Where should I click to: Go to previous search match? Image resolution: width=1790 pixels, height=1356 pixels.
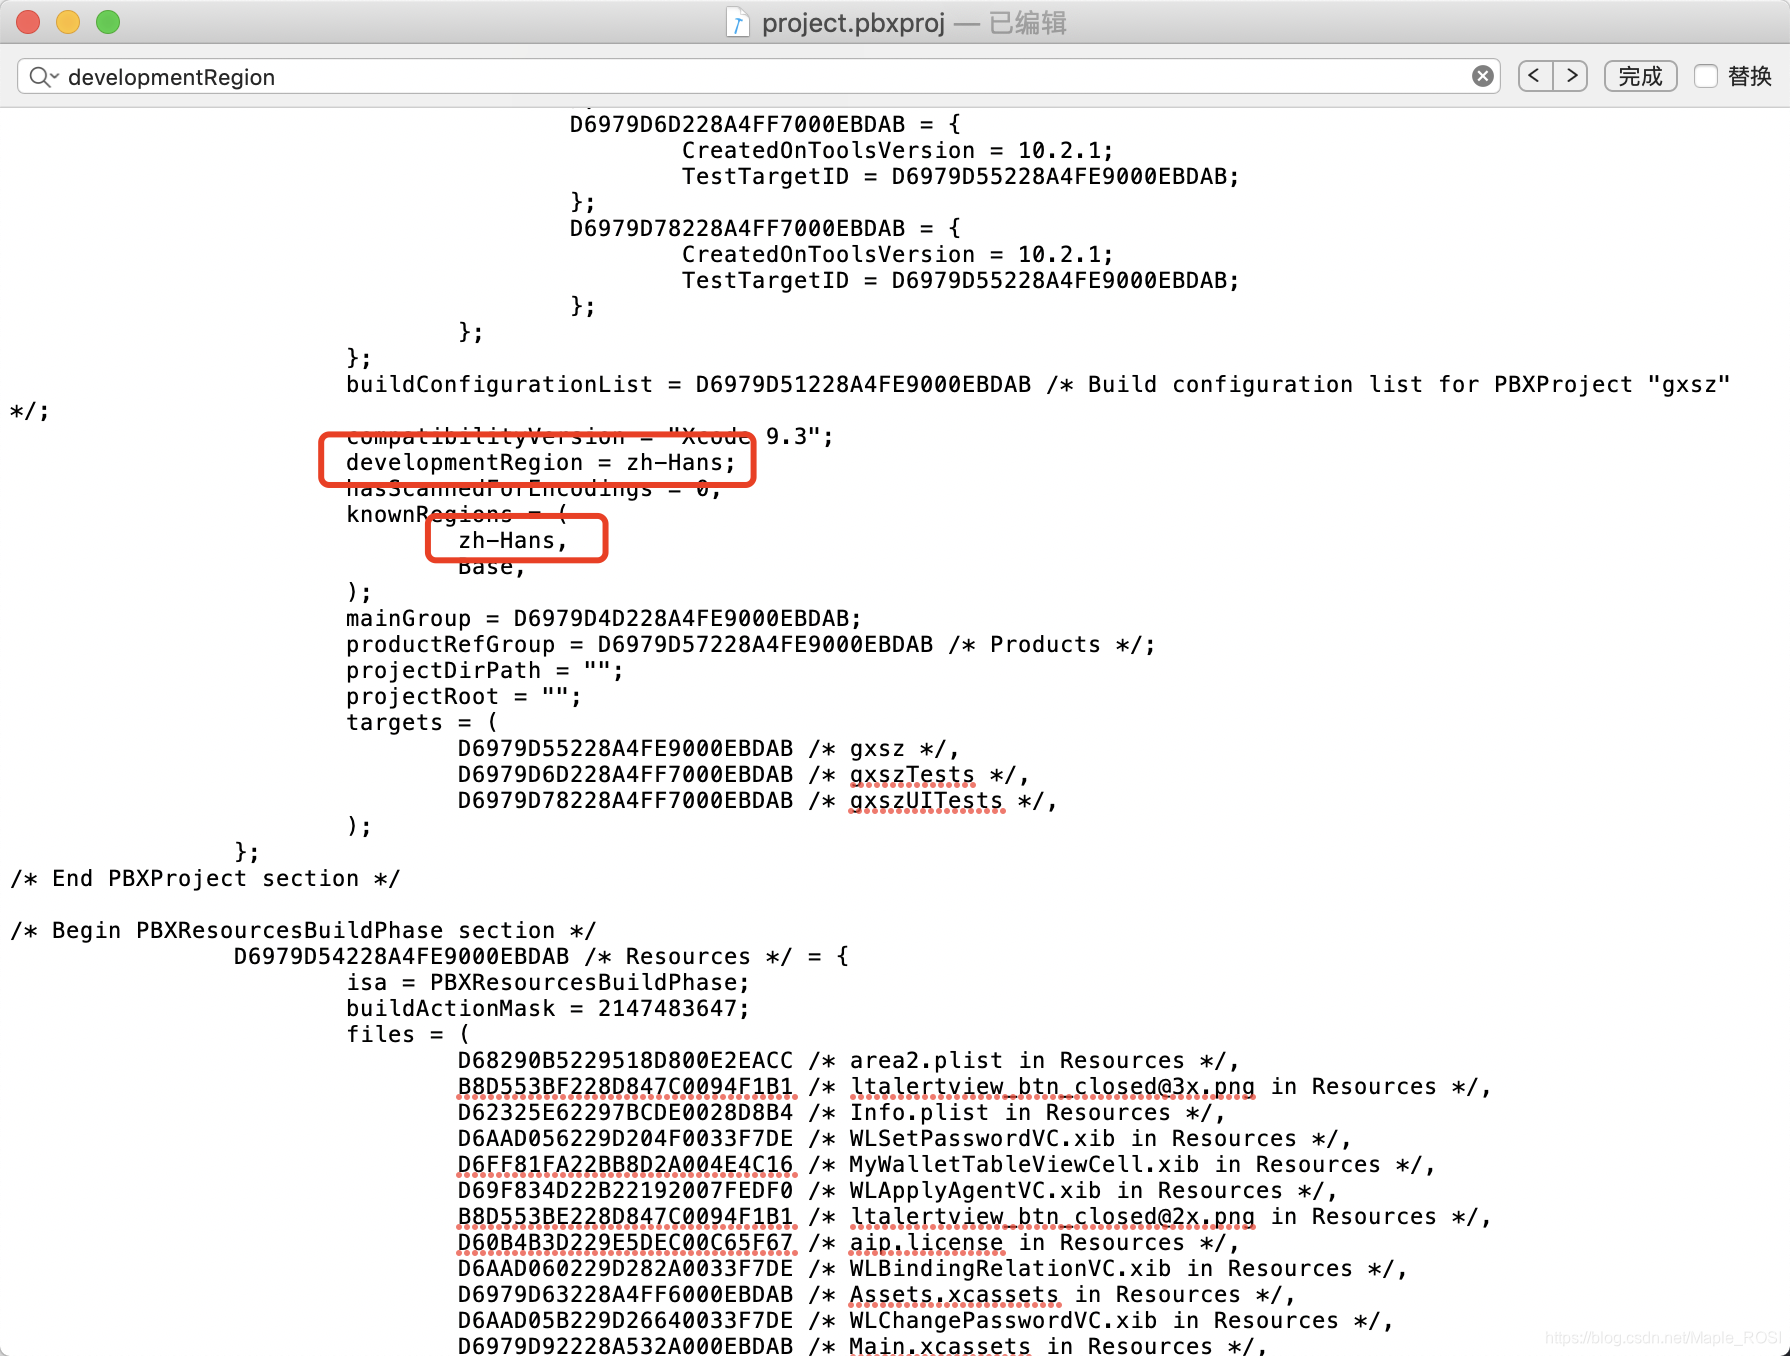(1535, 76)
